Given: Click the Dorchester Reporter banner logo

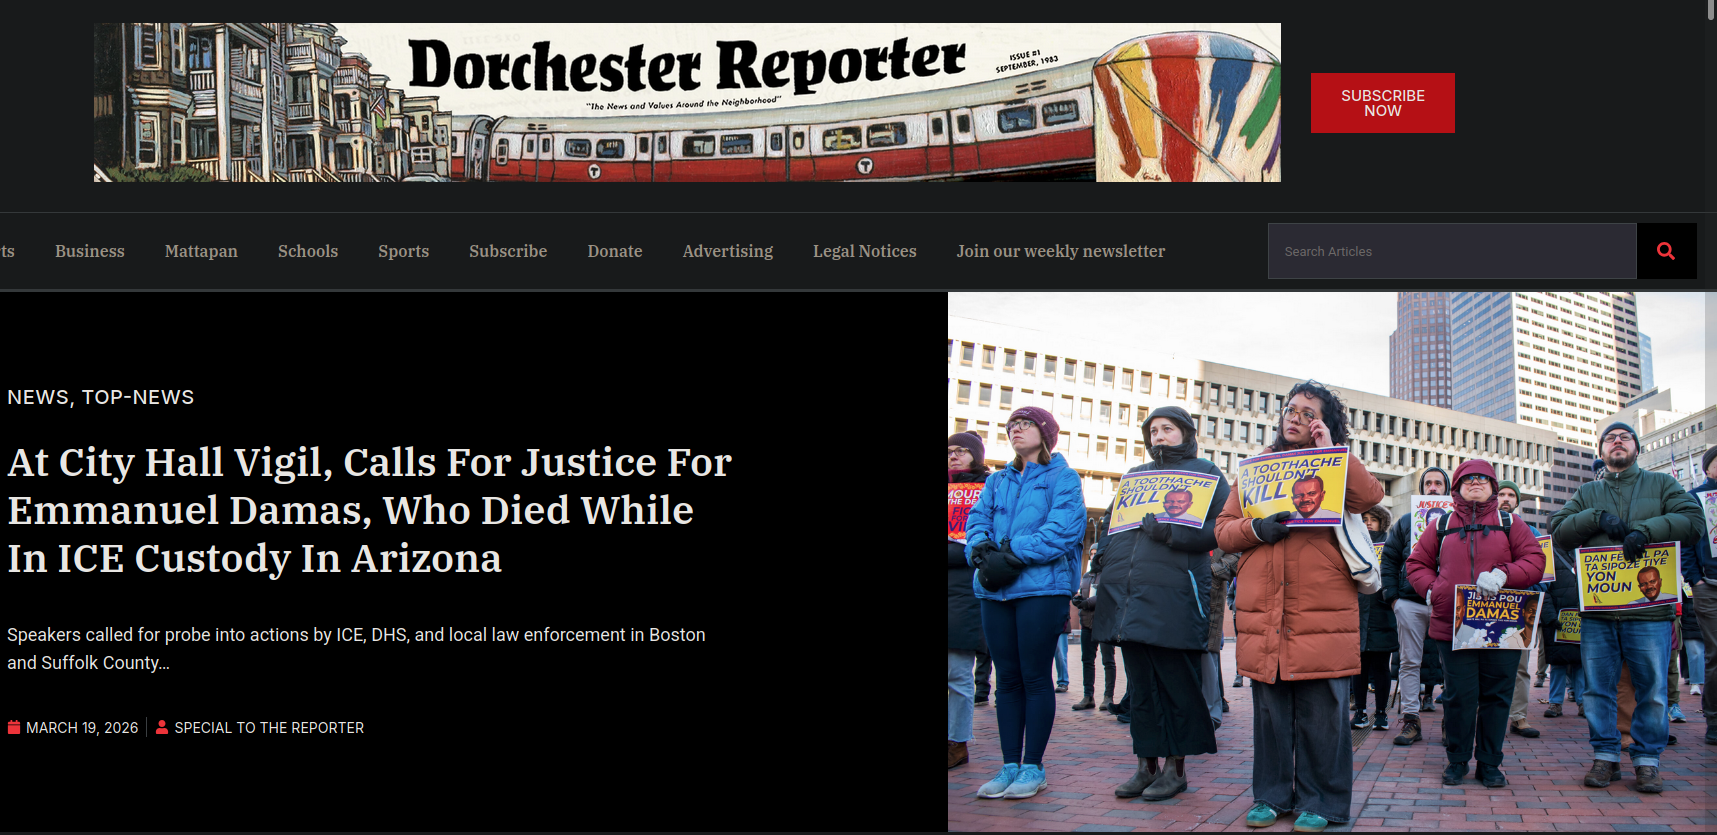Looking at the screenshot, I should [x=687, y=102].
